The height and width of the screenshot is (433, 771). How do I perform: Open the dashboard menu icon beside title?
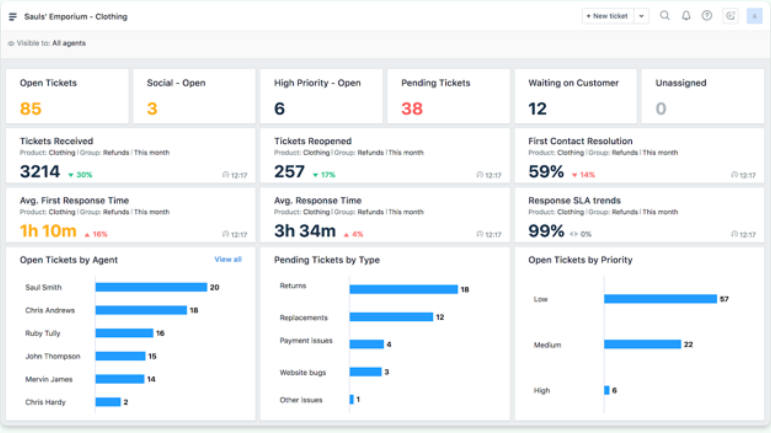(13, 17)
